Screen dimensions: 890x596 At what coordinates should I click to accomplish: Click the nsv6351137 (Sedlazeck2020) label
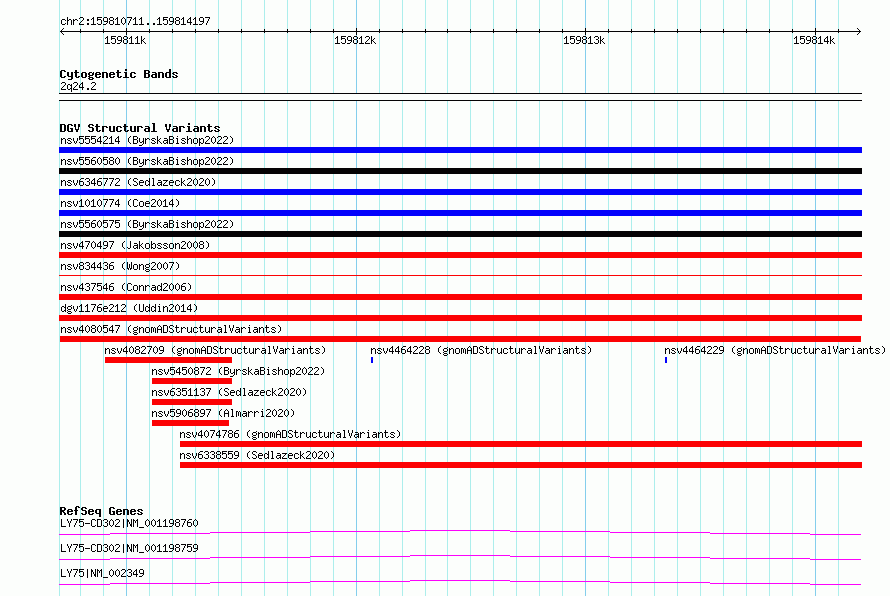229,392
